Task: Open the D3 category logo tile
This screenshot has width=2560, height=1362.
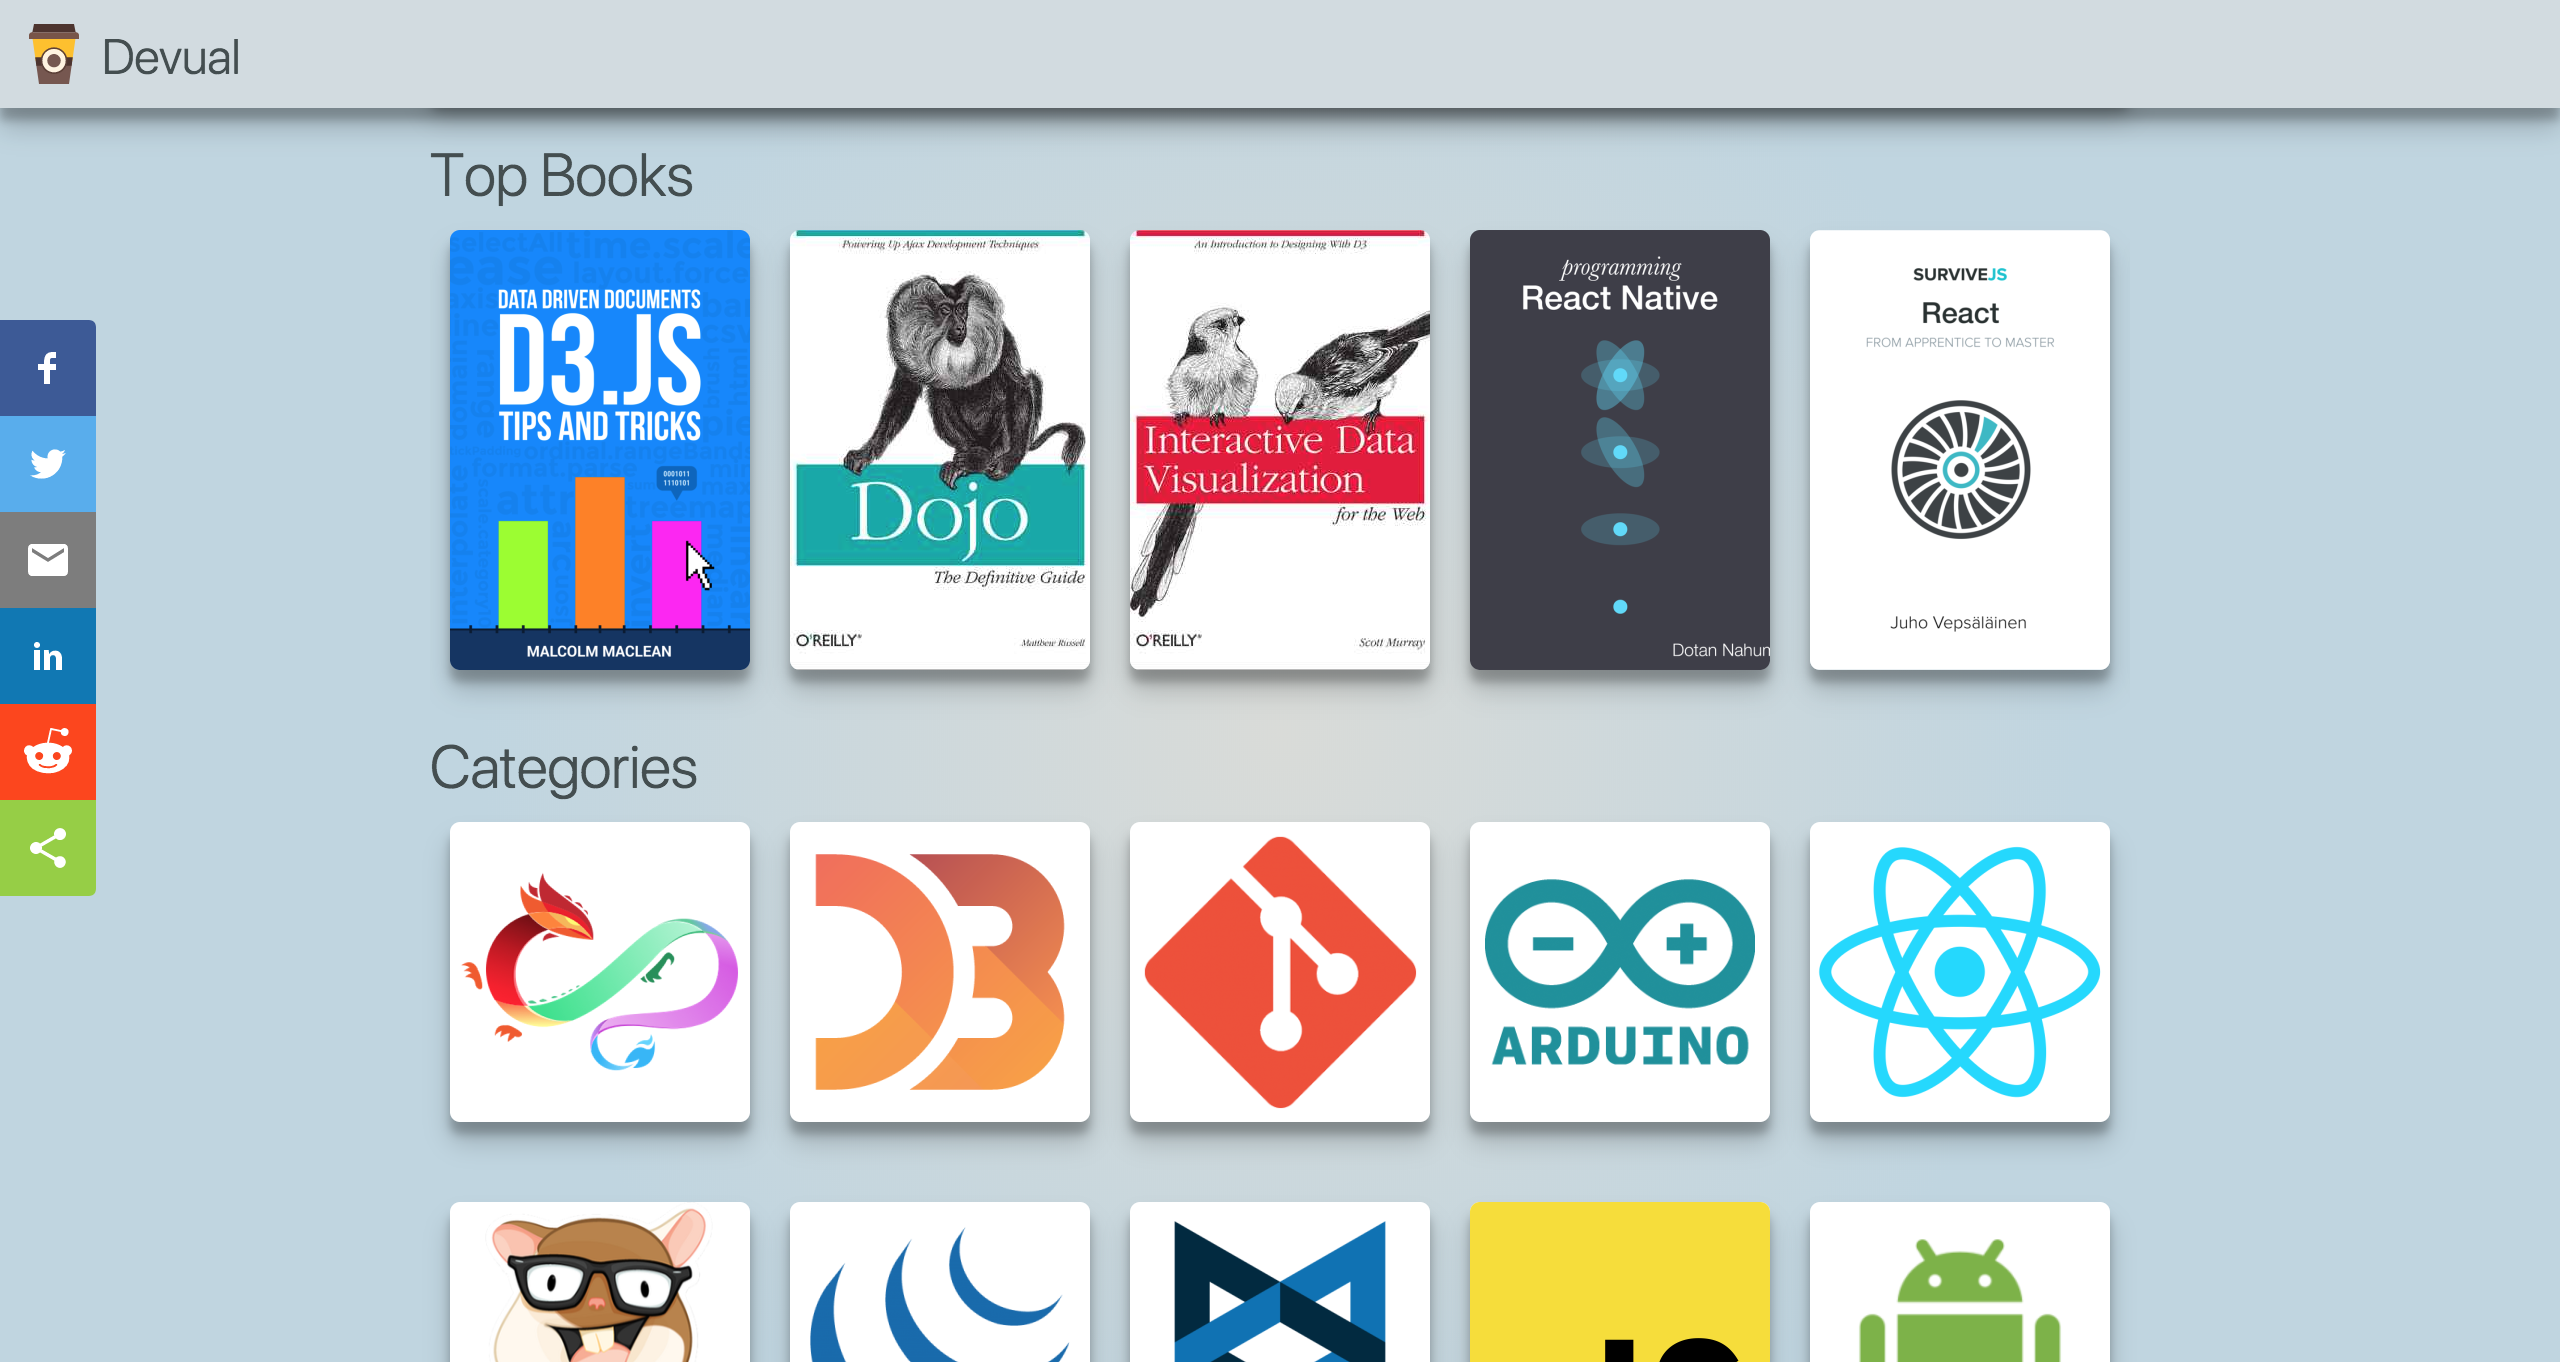Action: click(939, 971)
